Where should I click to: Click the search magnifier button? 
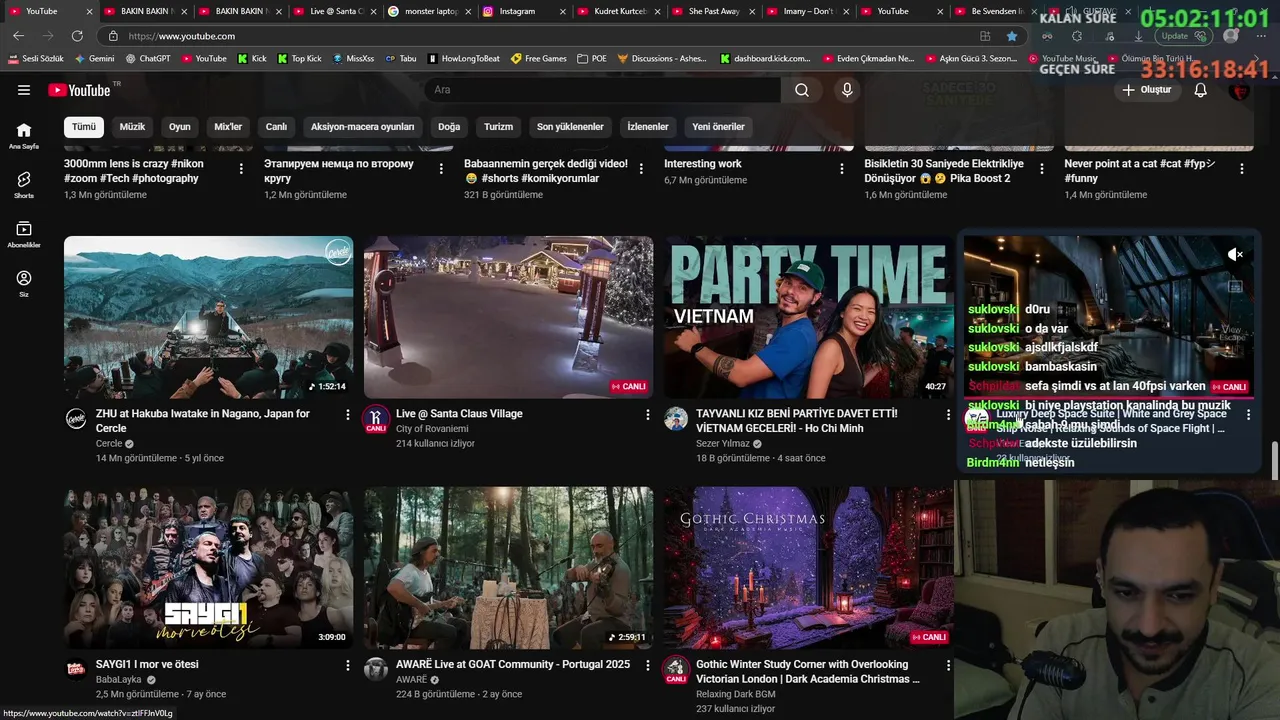[802, 90]
